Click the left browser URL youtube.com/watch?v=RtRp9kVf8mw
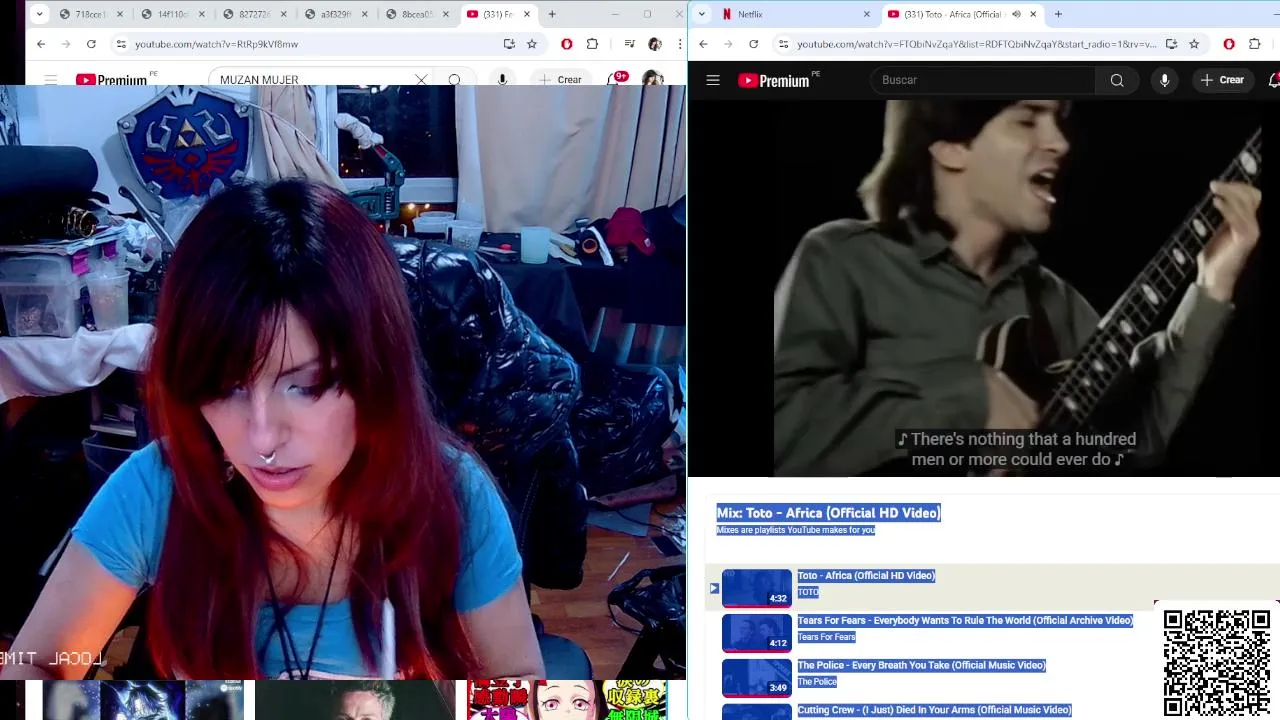The width and height of the screenshot is (1280, 720). click(216, 44)
